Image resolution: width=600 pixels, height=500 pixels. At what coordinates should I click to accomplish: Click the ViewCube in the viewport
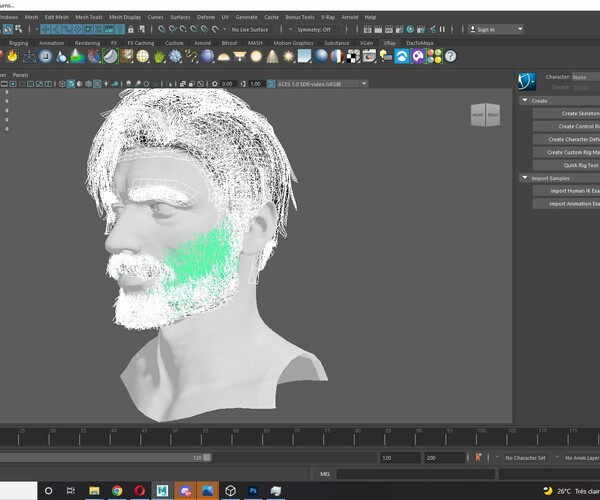pyautogui.click(x=485, y=114)
